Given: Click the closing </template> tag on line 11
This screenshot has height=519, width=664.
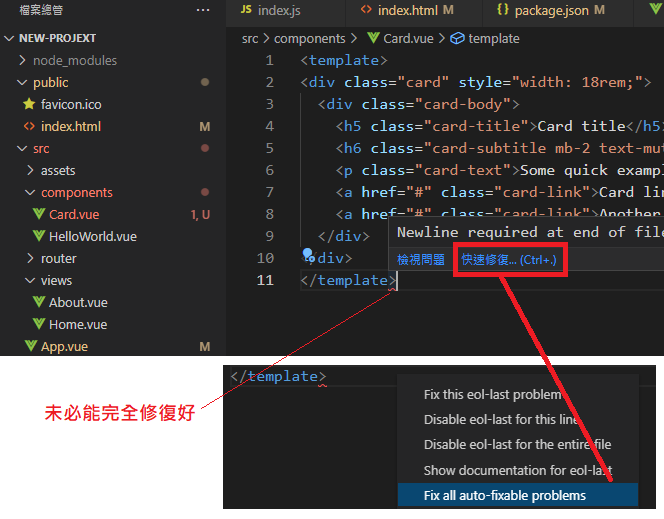Looking at the screenshot, I should pos(349,280).
